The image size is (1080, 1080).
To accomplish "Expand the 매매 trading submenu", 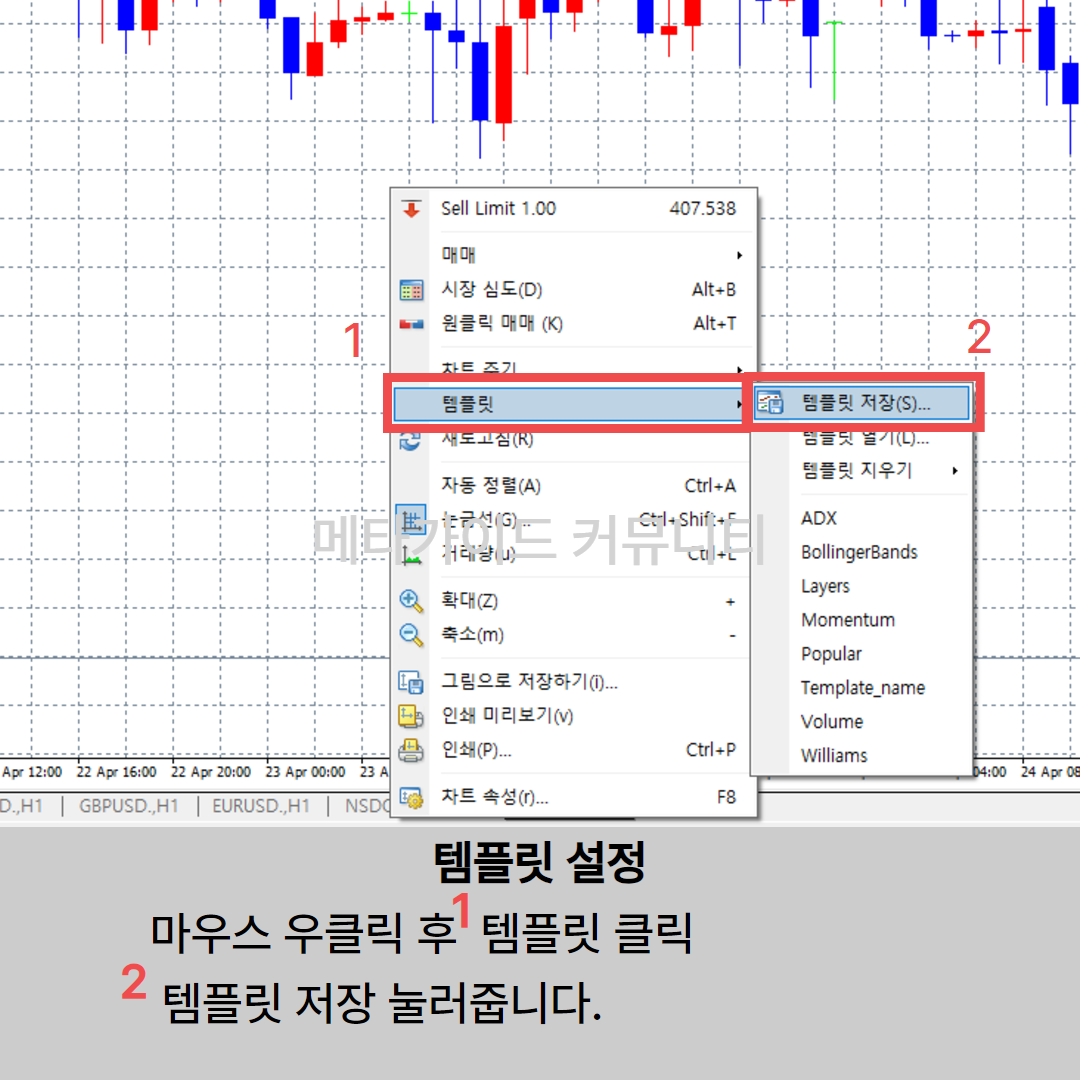I will (x=588, y=255).
